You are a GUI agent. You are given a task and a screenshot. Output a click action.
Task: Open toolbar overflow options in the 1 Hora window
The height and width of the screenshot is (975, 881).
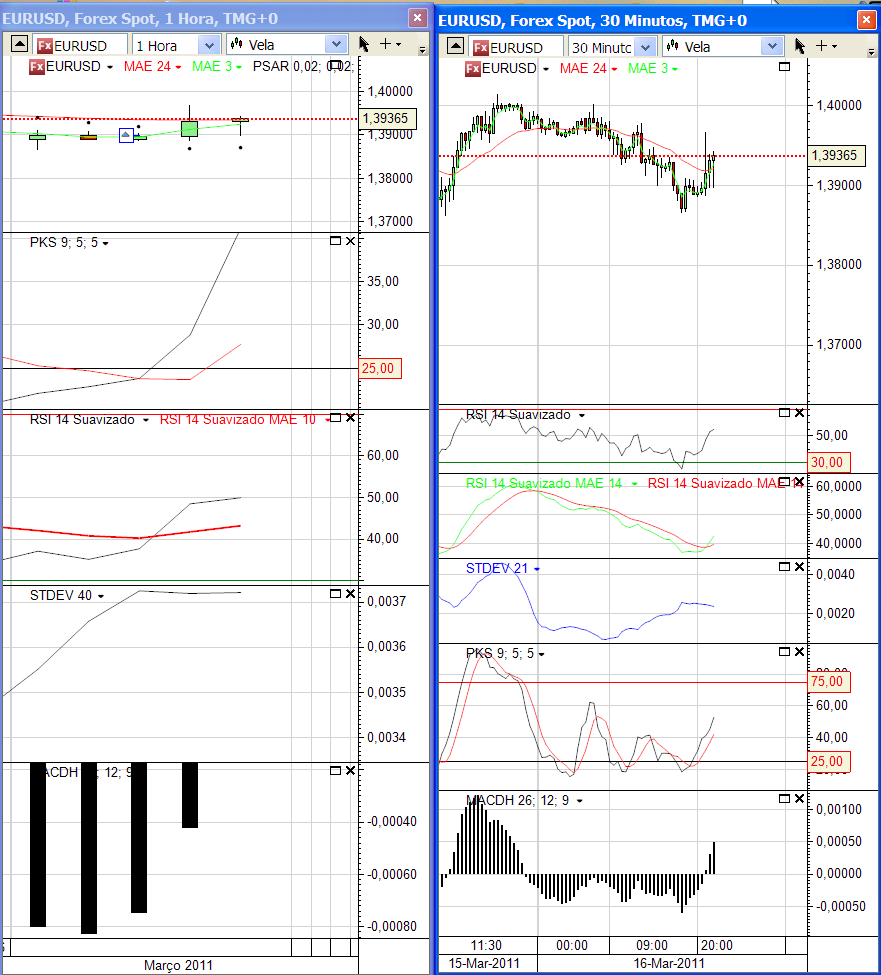tap(422, 50)
